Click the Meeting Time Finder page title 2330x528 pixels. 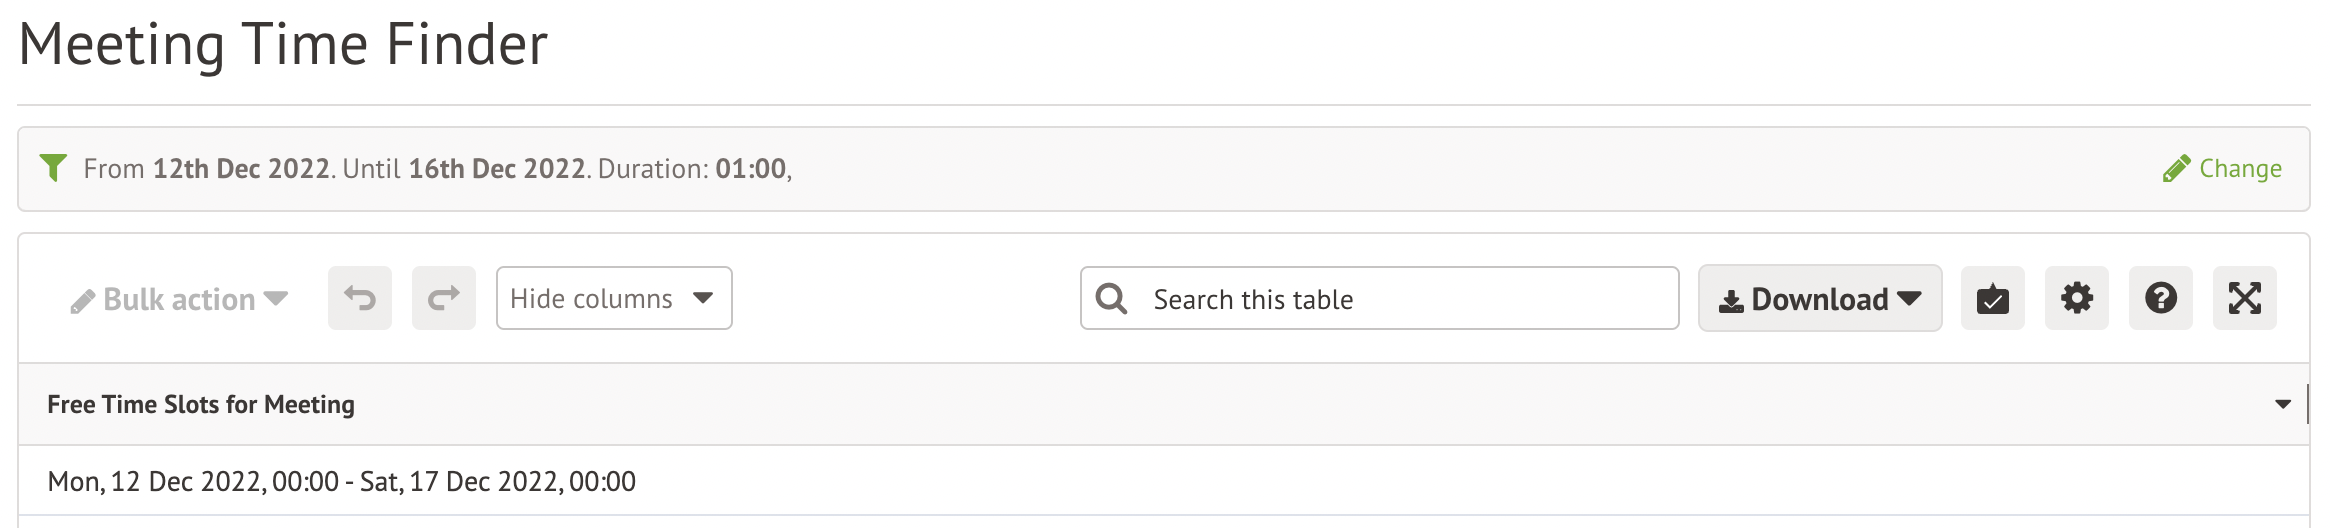click(283, 45)
